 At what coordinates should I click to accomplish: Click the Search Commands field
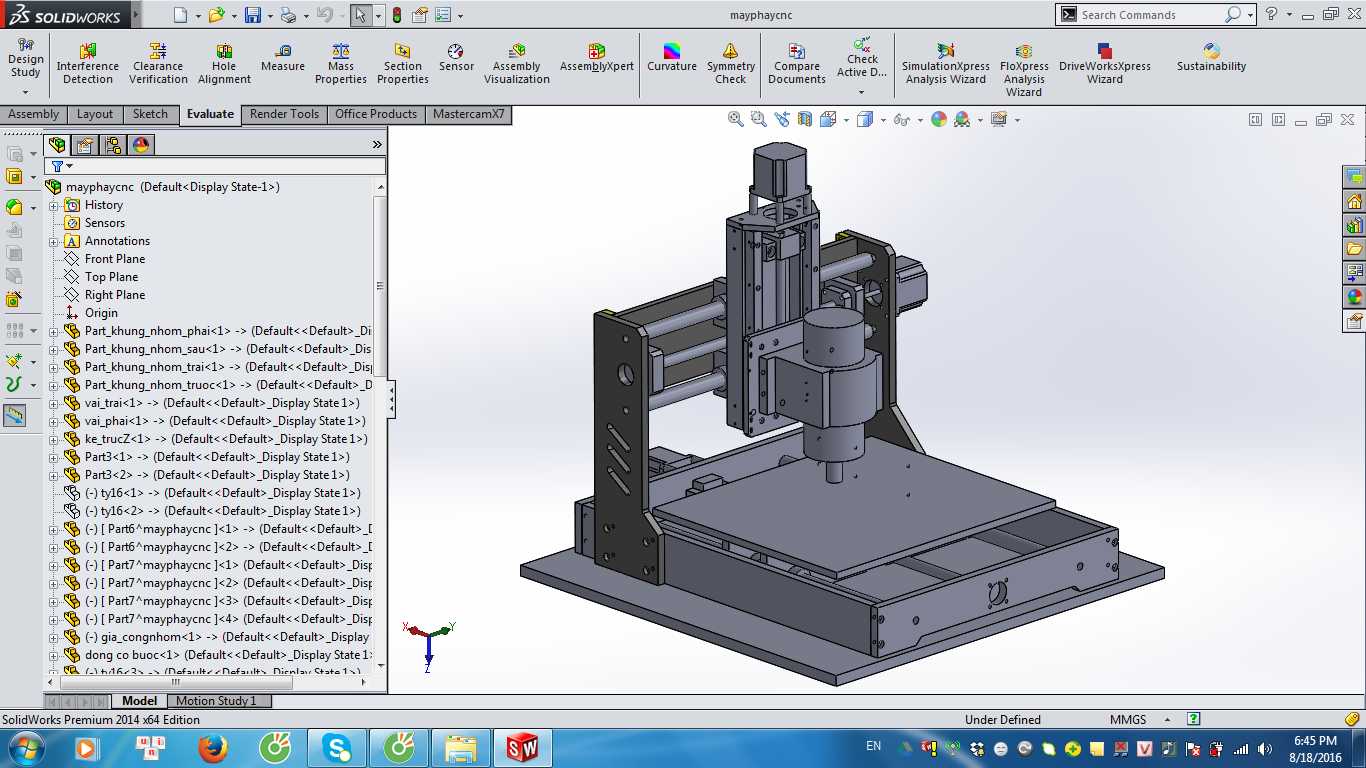1150,15
